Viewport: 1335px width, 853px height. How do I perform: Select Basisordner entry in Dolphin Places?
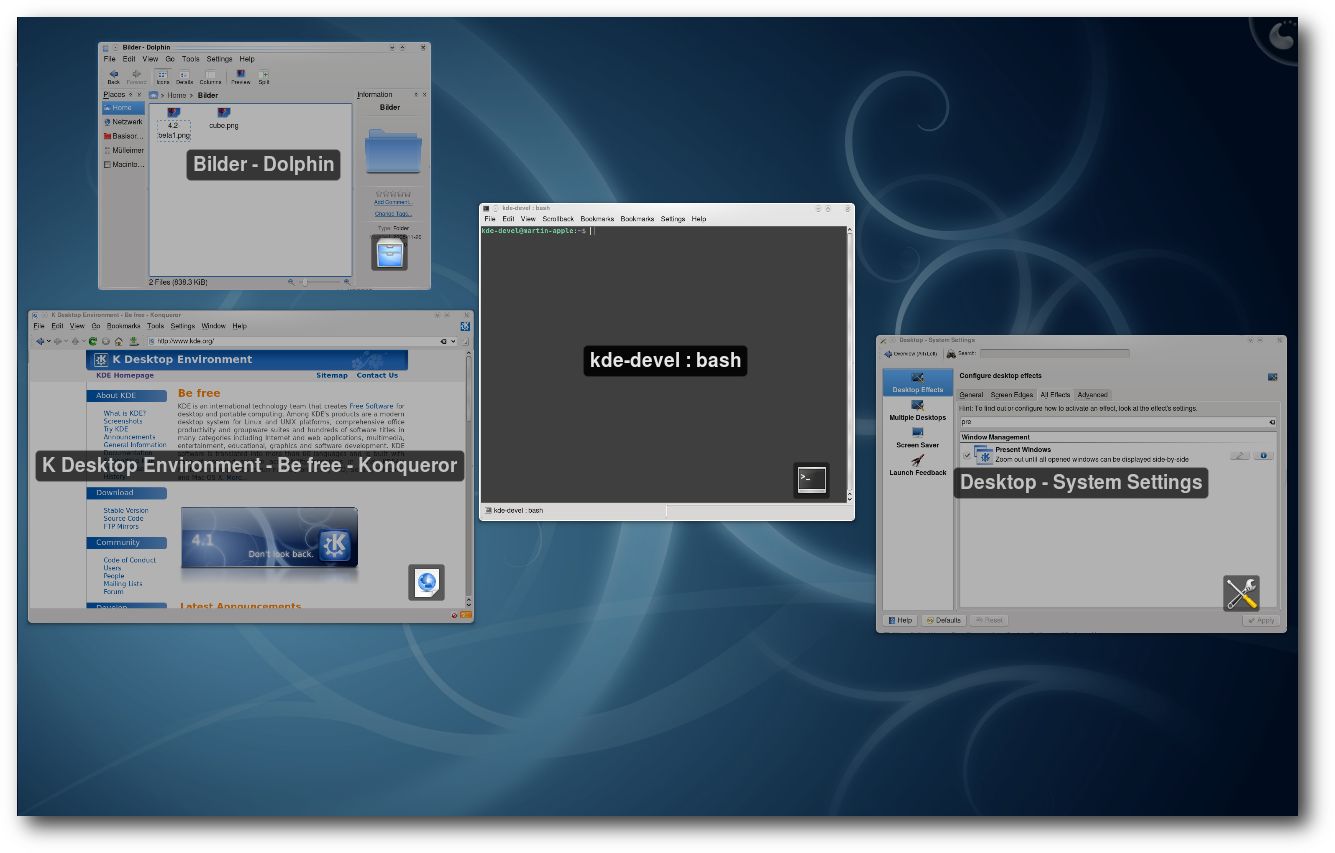click(x=122, y=136)
